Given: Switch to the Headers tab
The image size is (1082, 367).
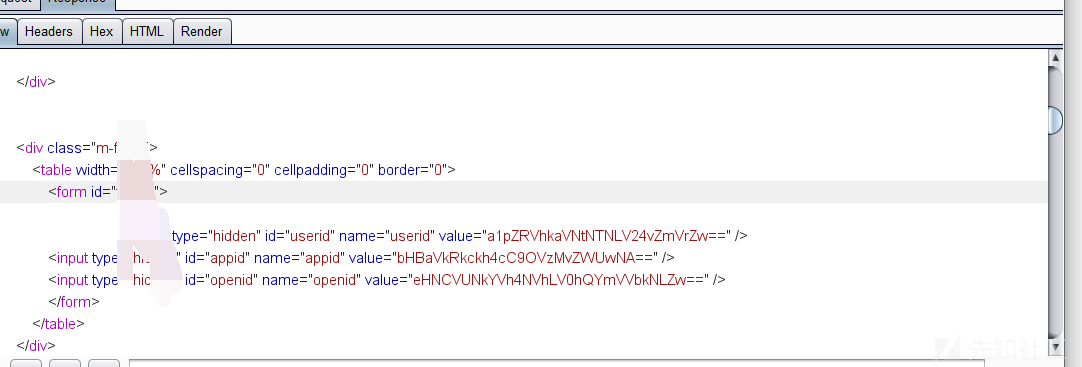Looking at the screenshot, I should point(49,32).
